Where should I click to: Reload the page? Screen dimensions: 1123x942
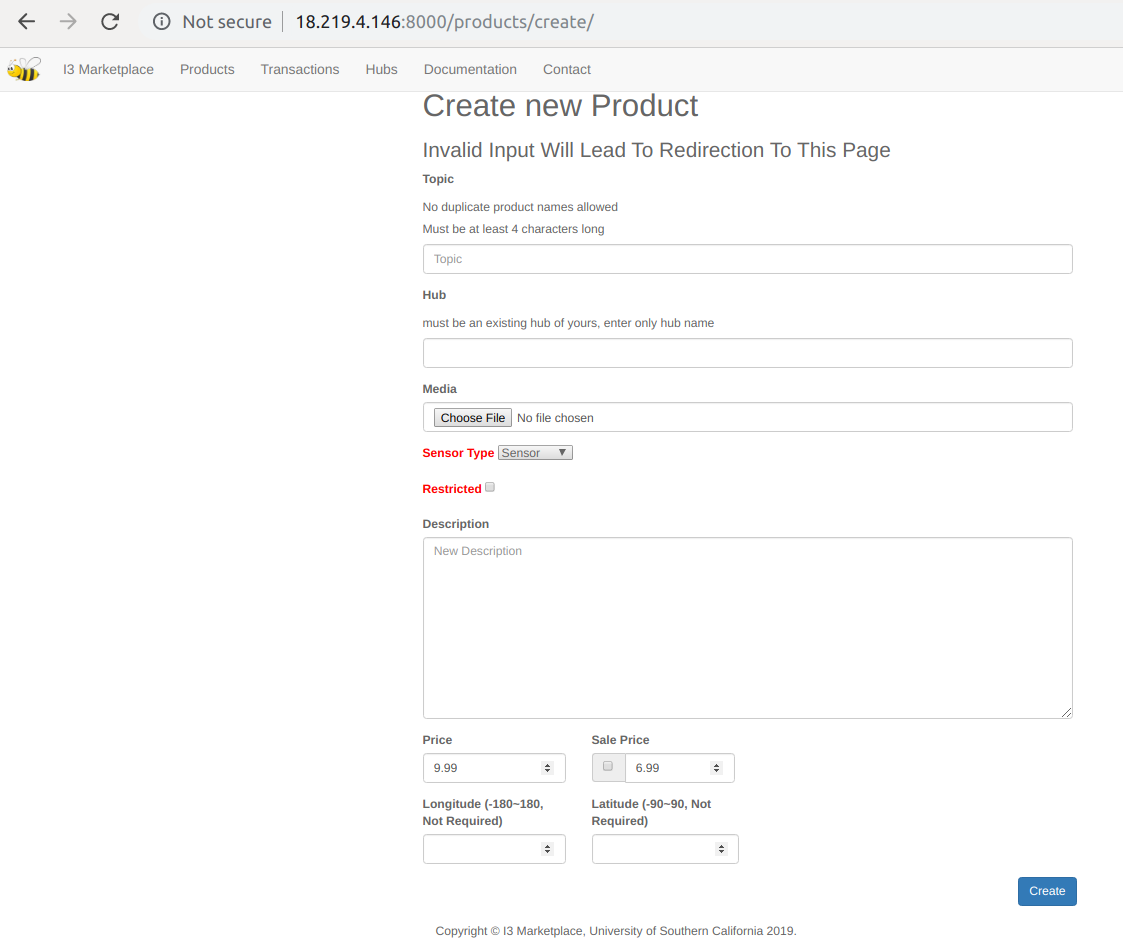pyautogui.click(x=110, y=21)
